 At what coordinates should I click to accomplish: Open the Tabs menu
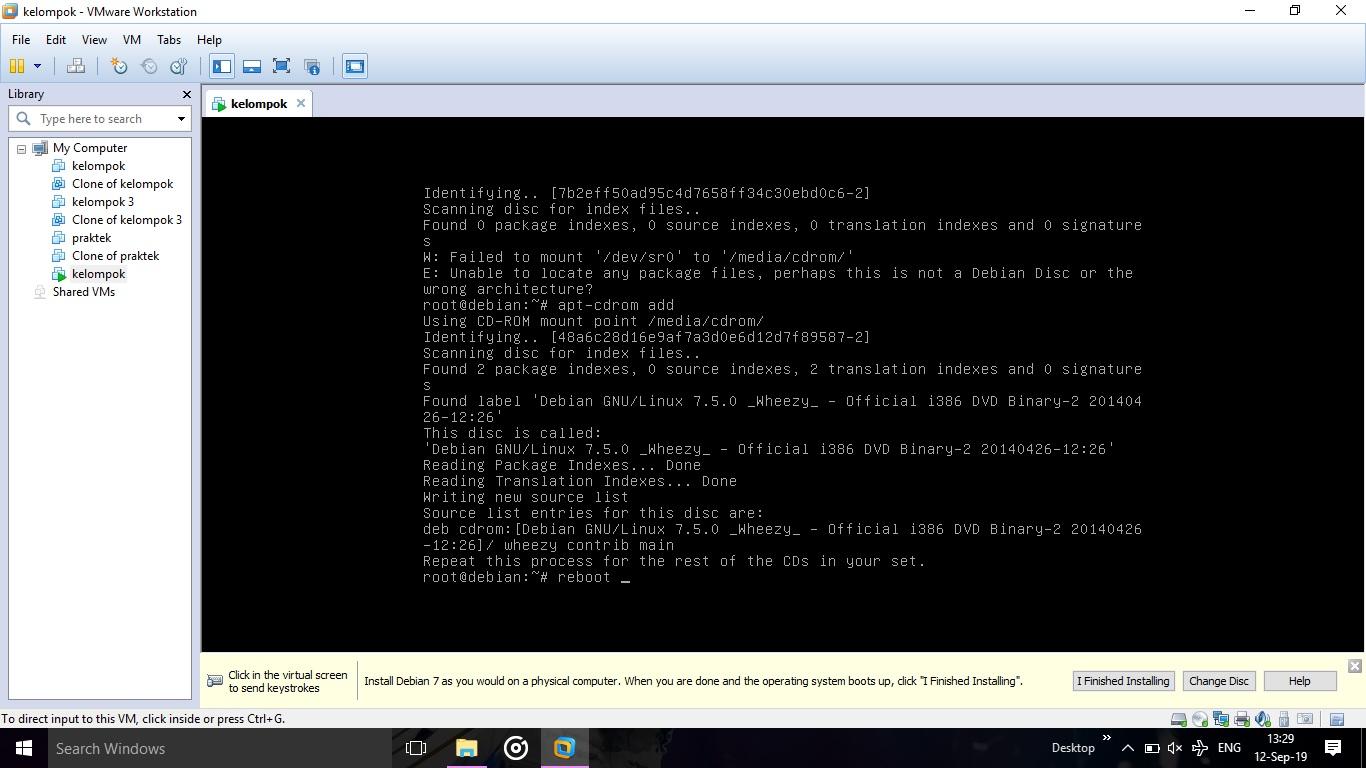click(168, 40)
